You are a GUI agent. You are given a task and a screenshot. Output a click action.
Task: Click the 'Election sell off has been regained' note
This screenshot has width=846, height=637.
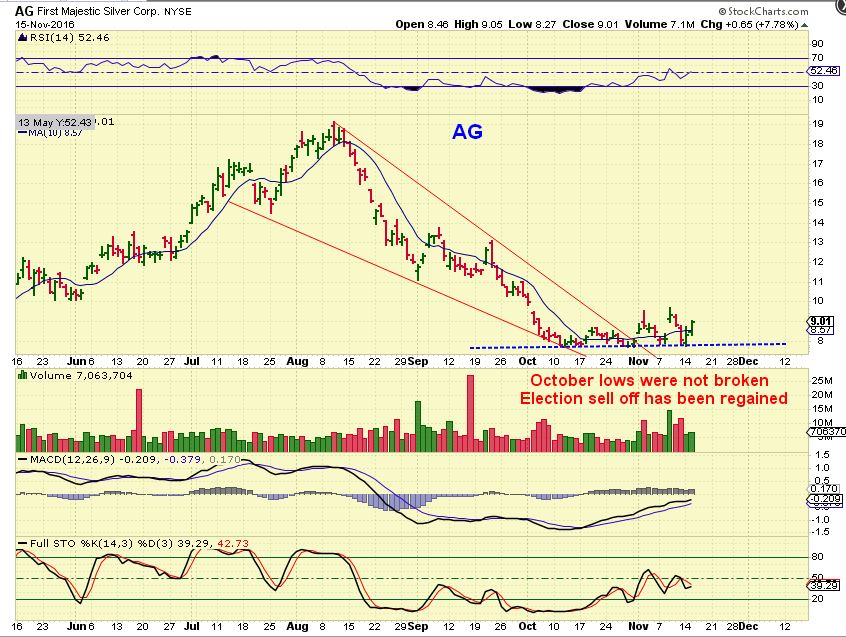(653, 399)
